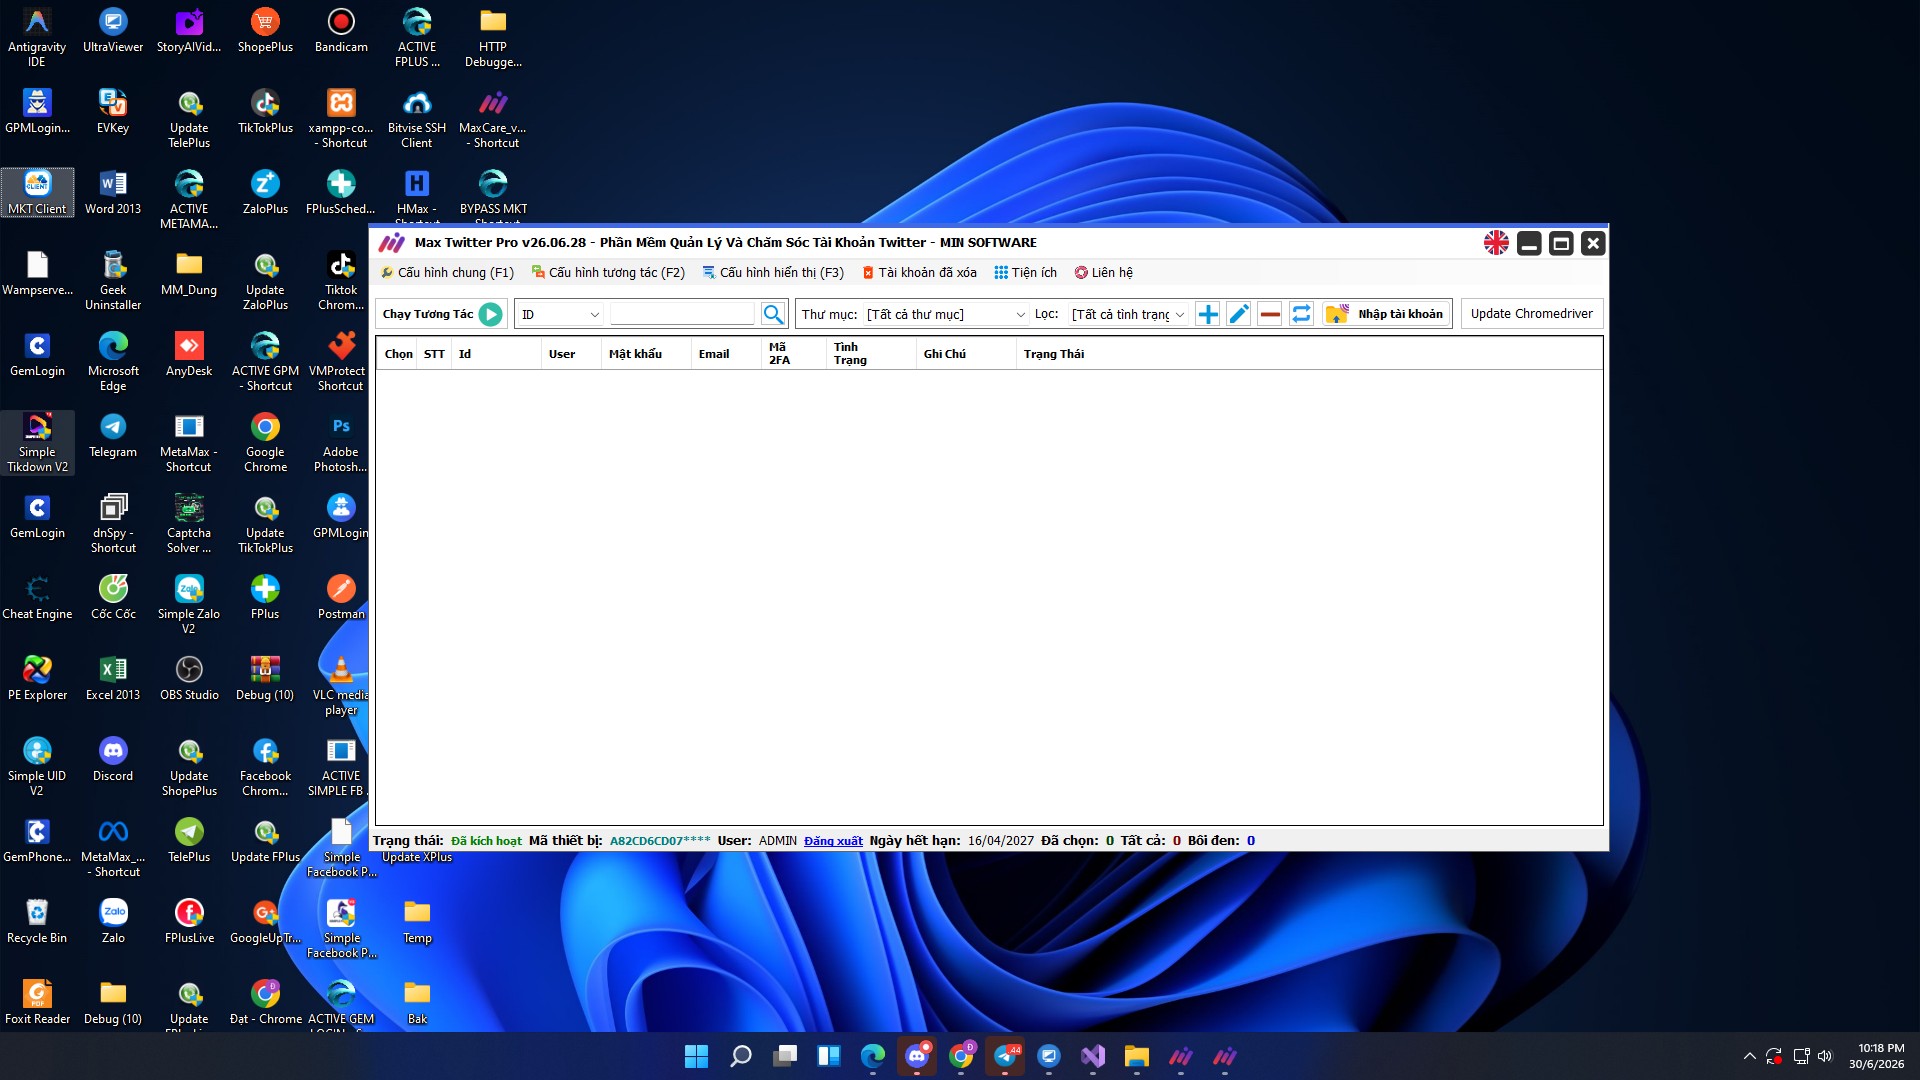Viewport: 1920px width, 1080px height.
Task: Select the HTTP Debugger desktop icon
Action: coord(493,37)
